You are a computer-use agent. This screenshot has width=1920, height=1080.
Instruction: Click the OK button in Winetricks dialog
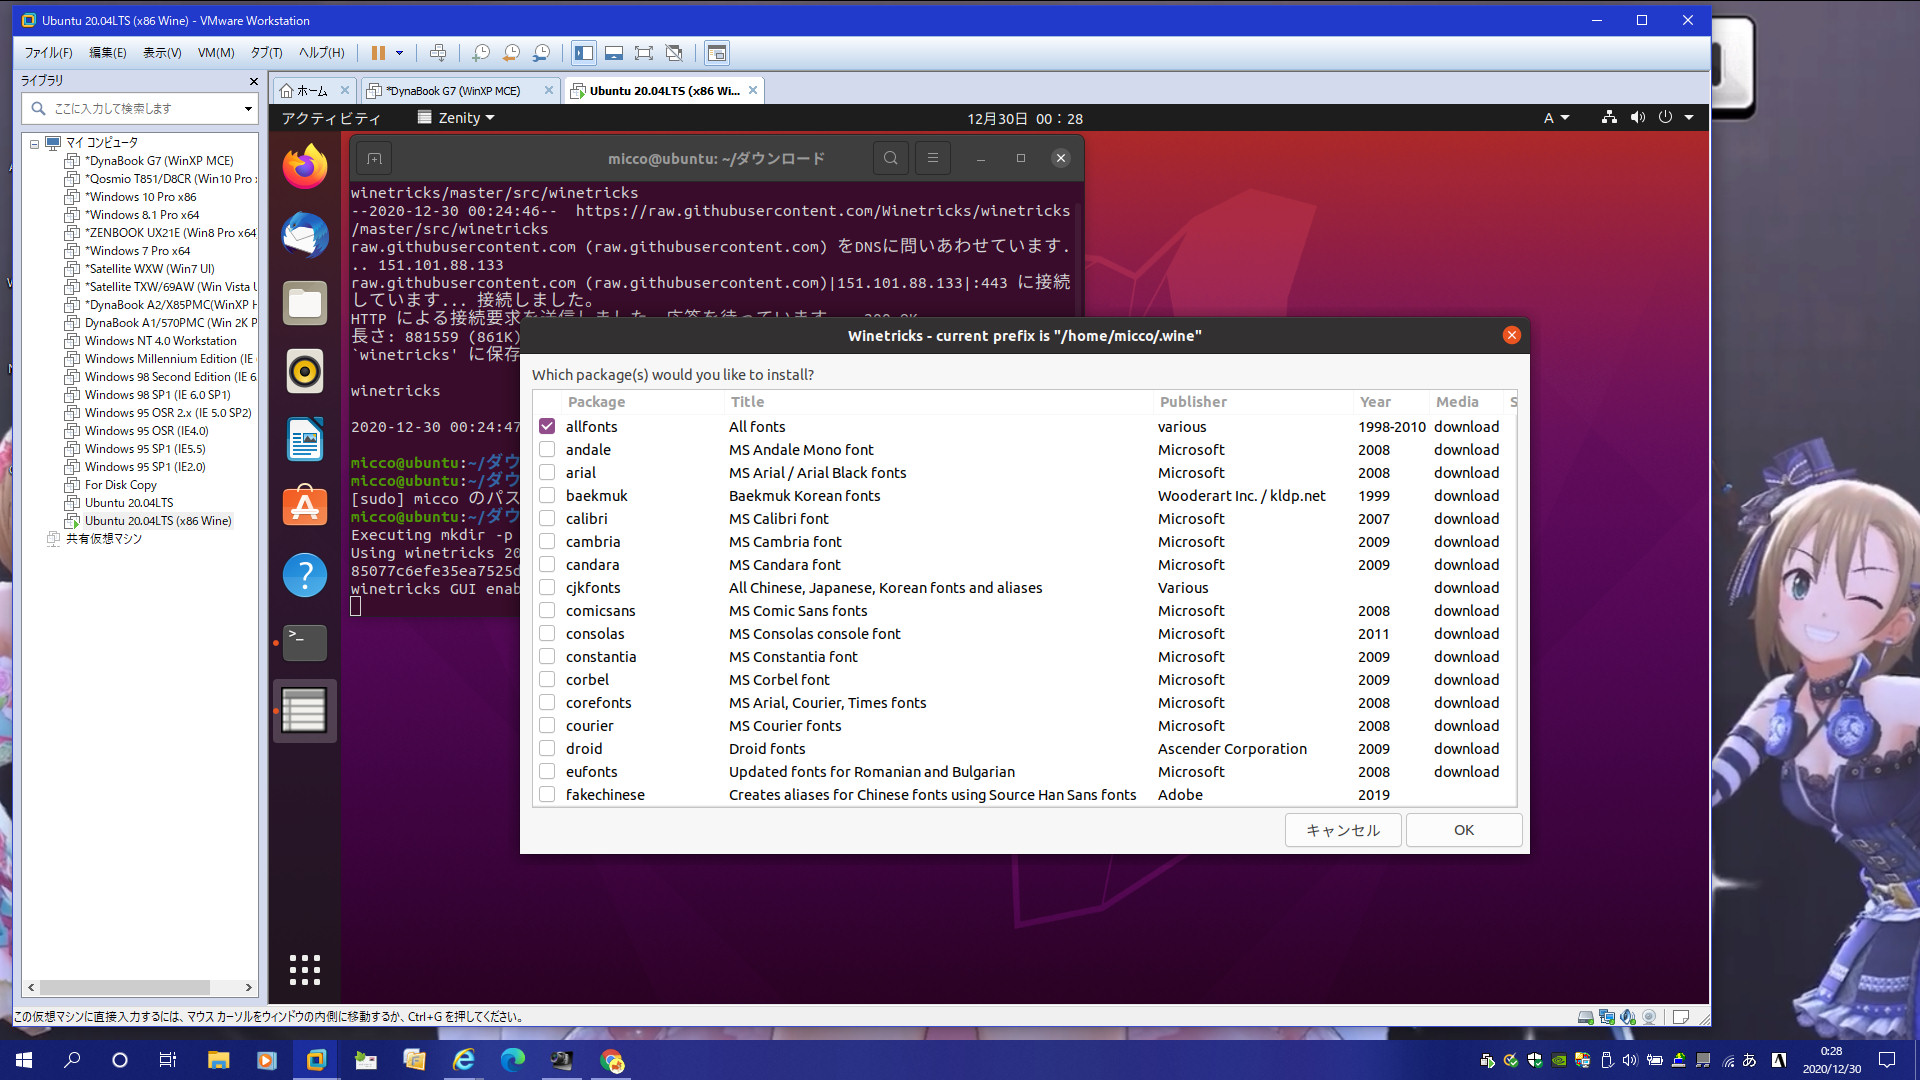pos(1464,830)
